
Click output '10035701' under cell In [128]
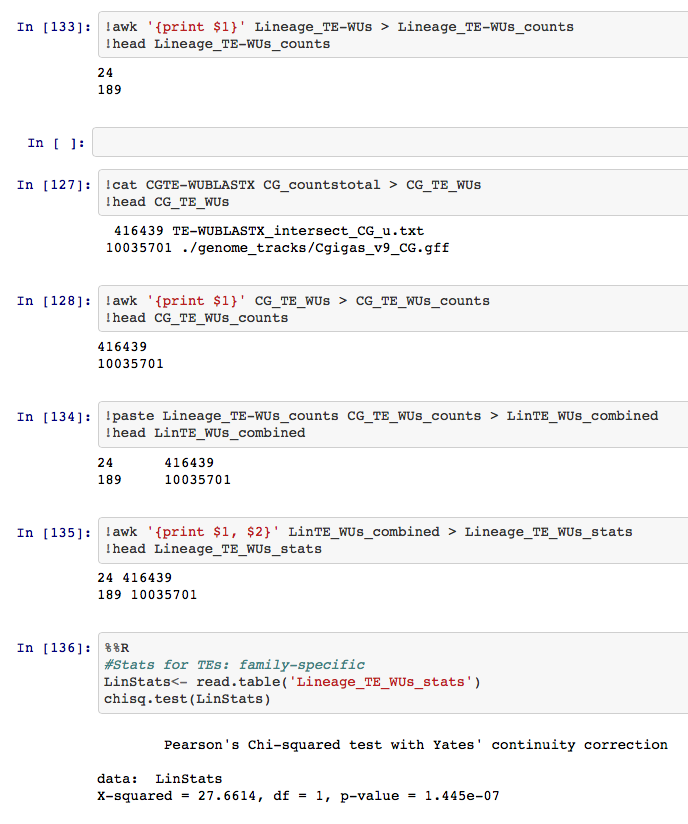(130, 364)
